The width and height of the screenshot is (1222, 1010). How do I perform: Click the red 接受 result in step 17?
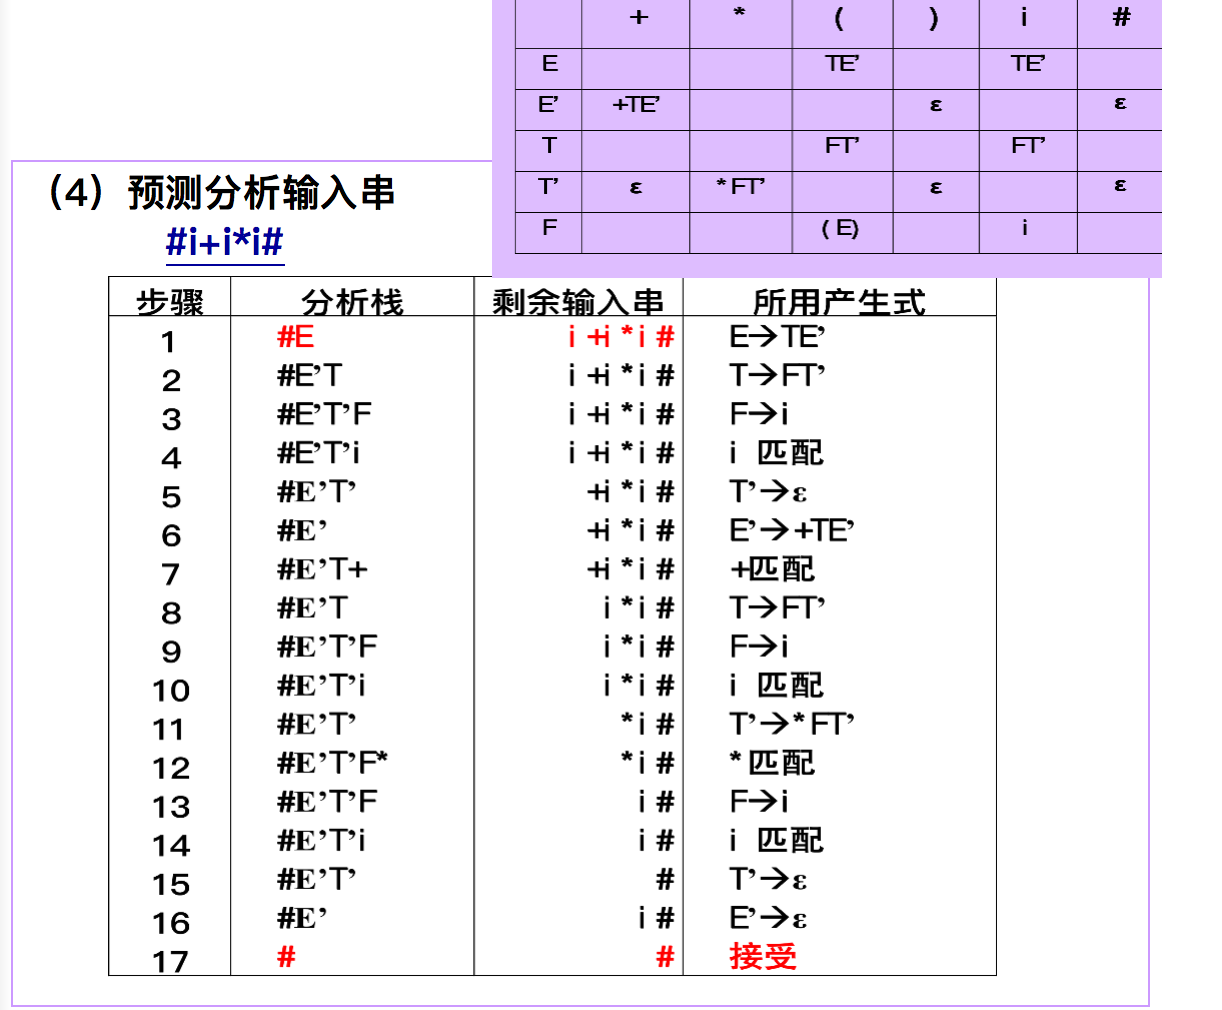click(x=763, y=957)
